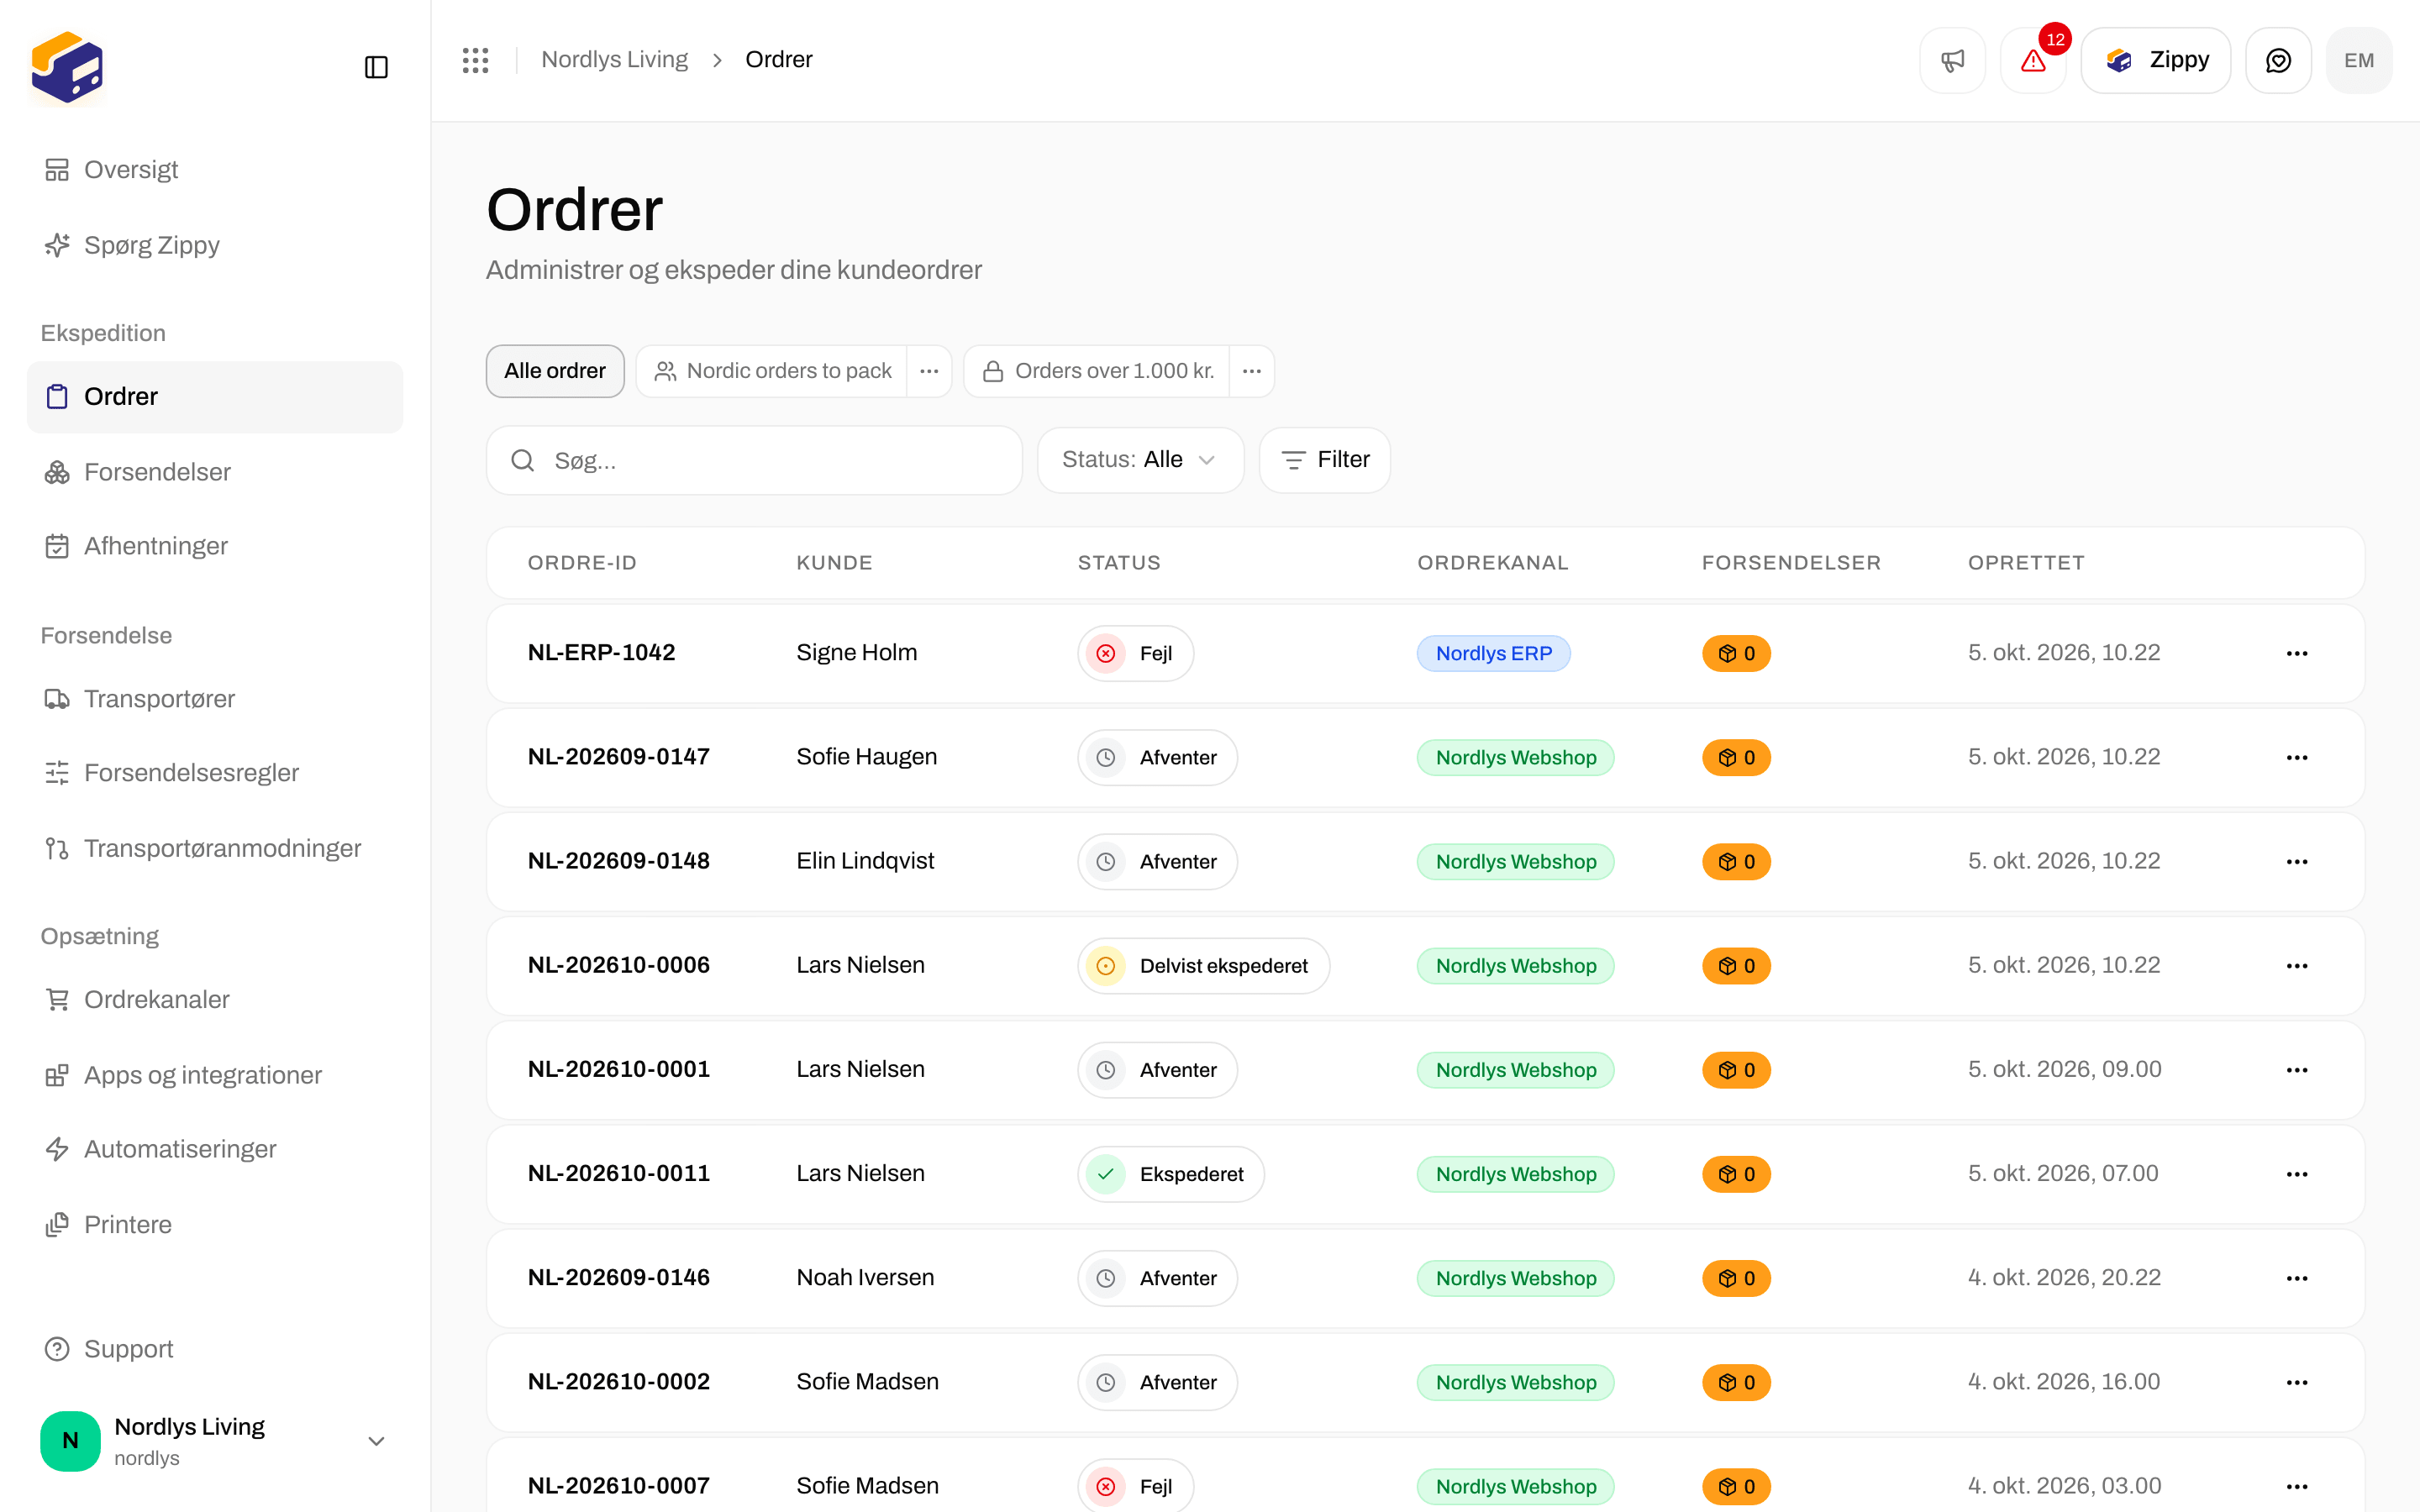Screen dimensions: 2420x1512
Task: Open Spørg Zippy in sidebar
Action: [215, 245]
